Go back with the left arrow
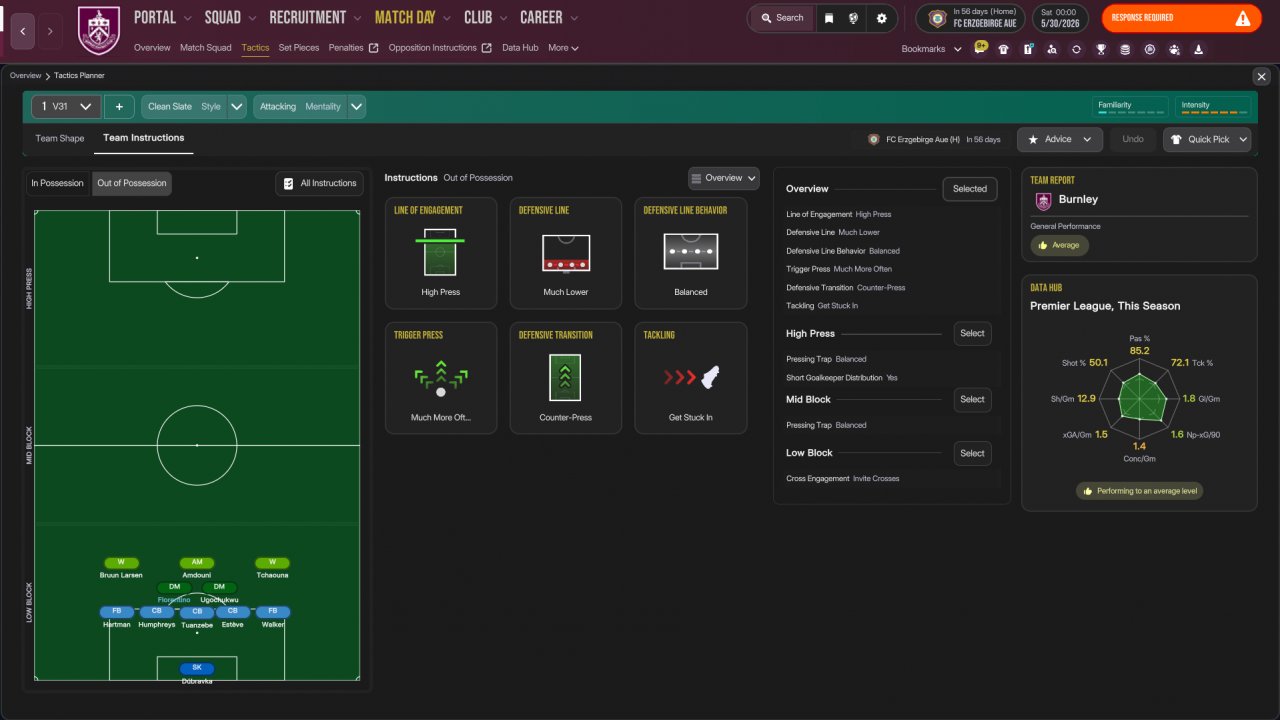1280x720 pixels. point(23,31)
